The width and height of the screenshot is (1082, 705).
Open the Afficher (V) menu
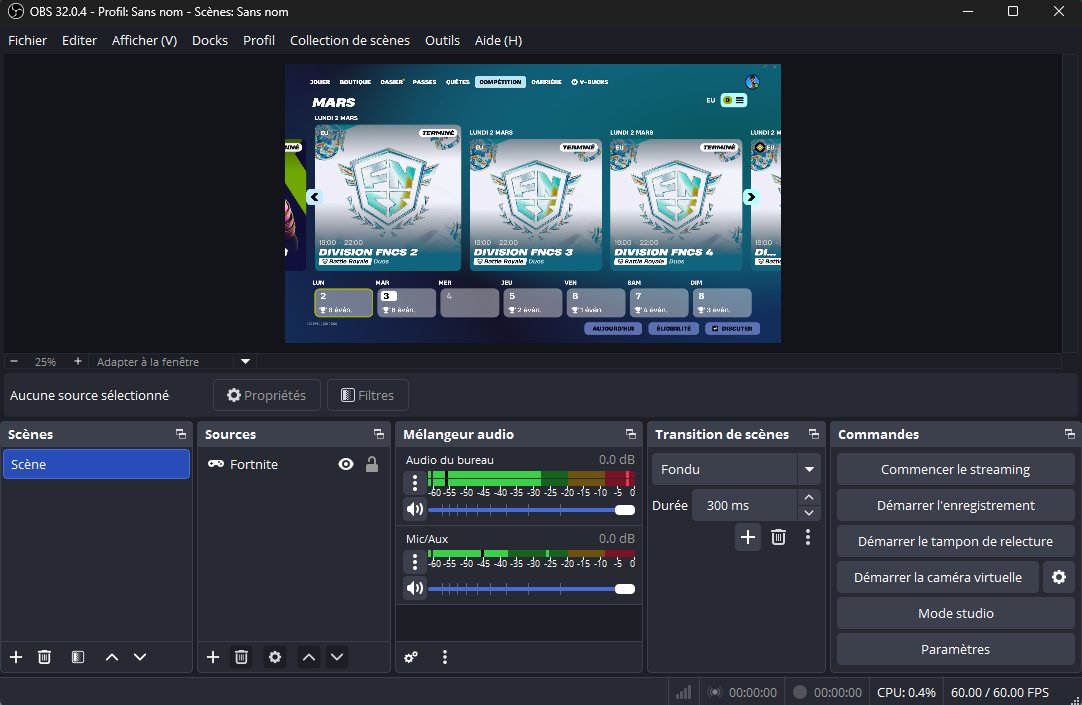coord(144,40)
